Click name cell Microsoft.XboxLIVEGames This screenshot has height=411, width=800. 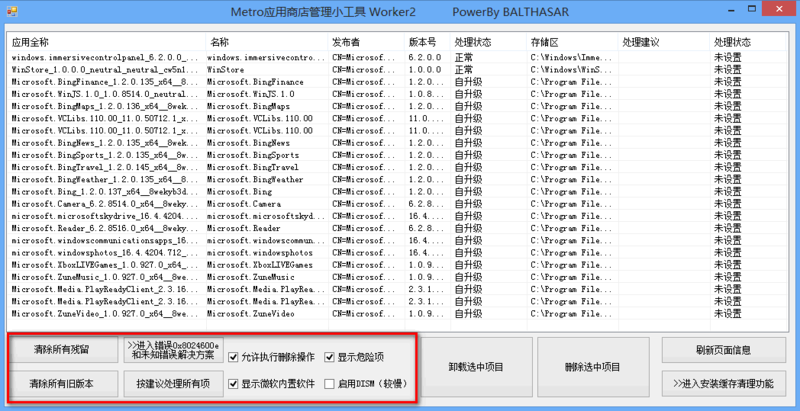click(x=260, y=265)
